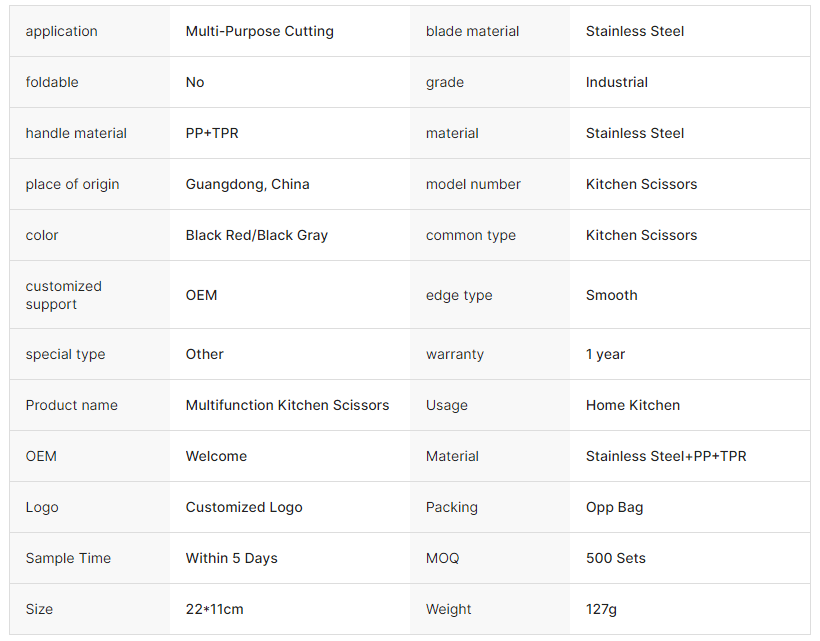820x641 pixels.
Task: Select the 'Industrial' grade value
Action: 617,82
